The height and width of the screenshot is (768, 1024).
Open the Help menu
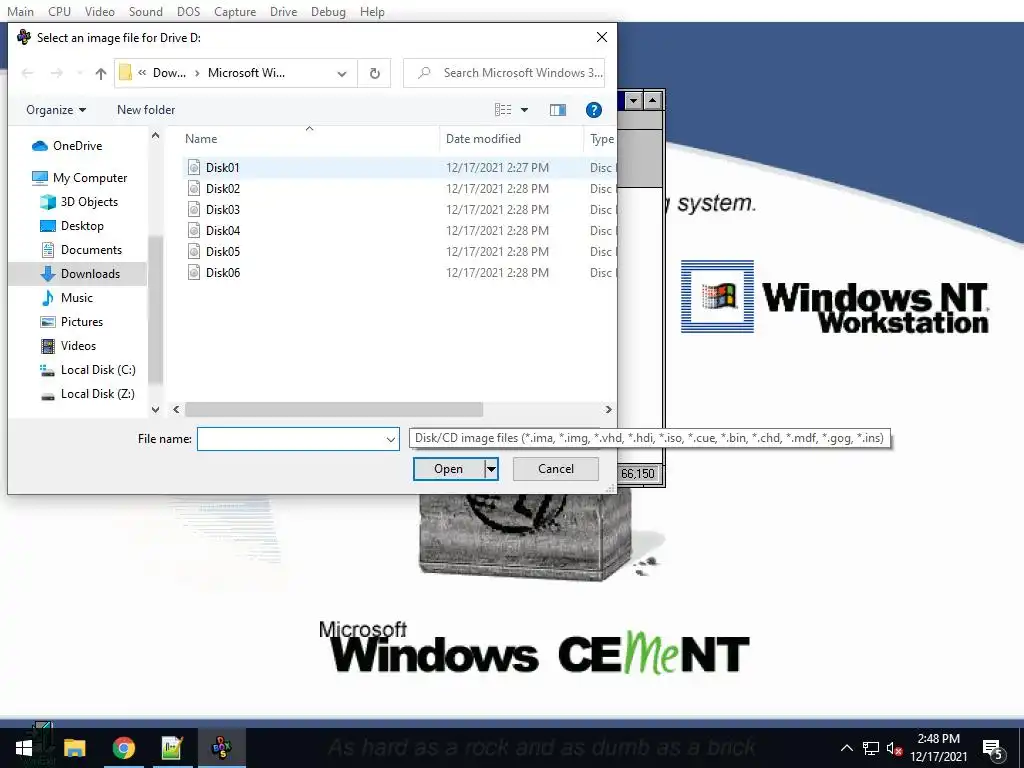tap(372, 12)
